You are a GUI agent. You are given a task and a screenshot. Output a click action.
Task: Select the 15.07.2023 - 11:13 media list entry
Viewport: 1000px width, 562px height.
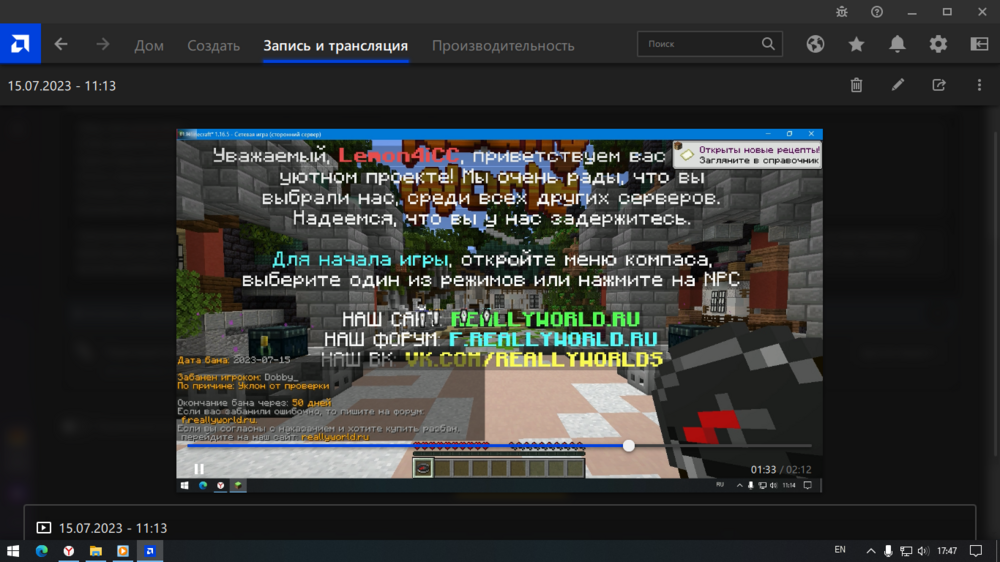tap(499, 528)
